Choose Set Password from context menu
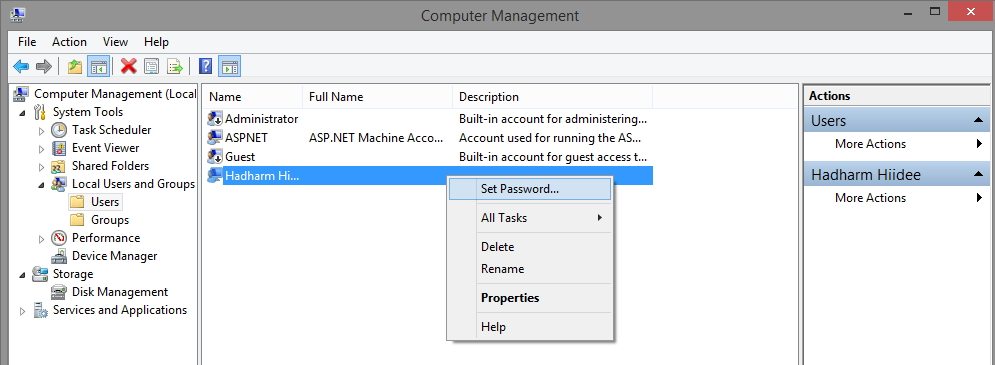Image resolution: width=995 pixels, height=365 pixels. pos(530,189)
